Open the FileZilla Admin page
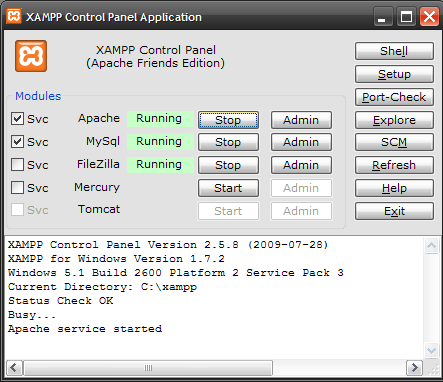 click(x=301, y=165)
